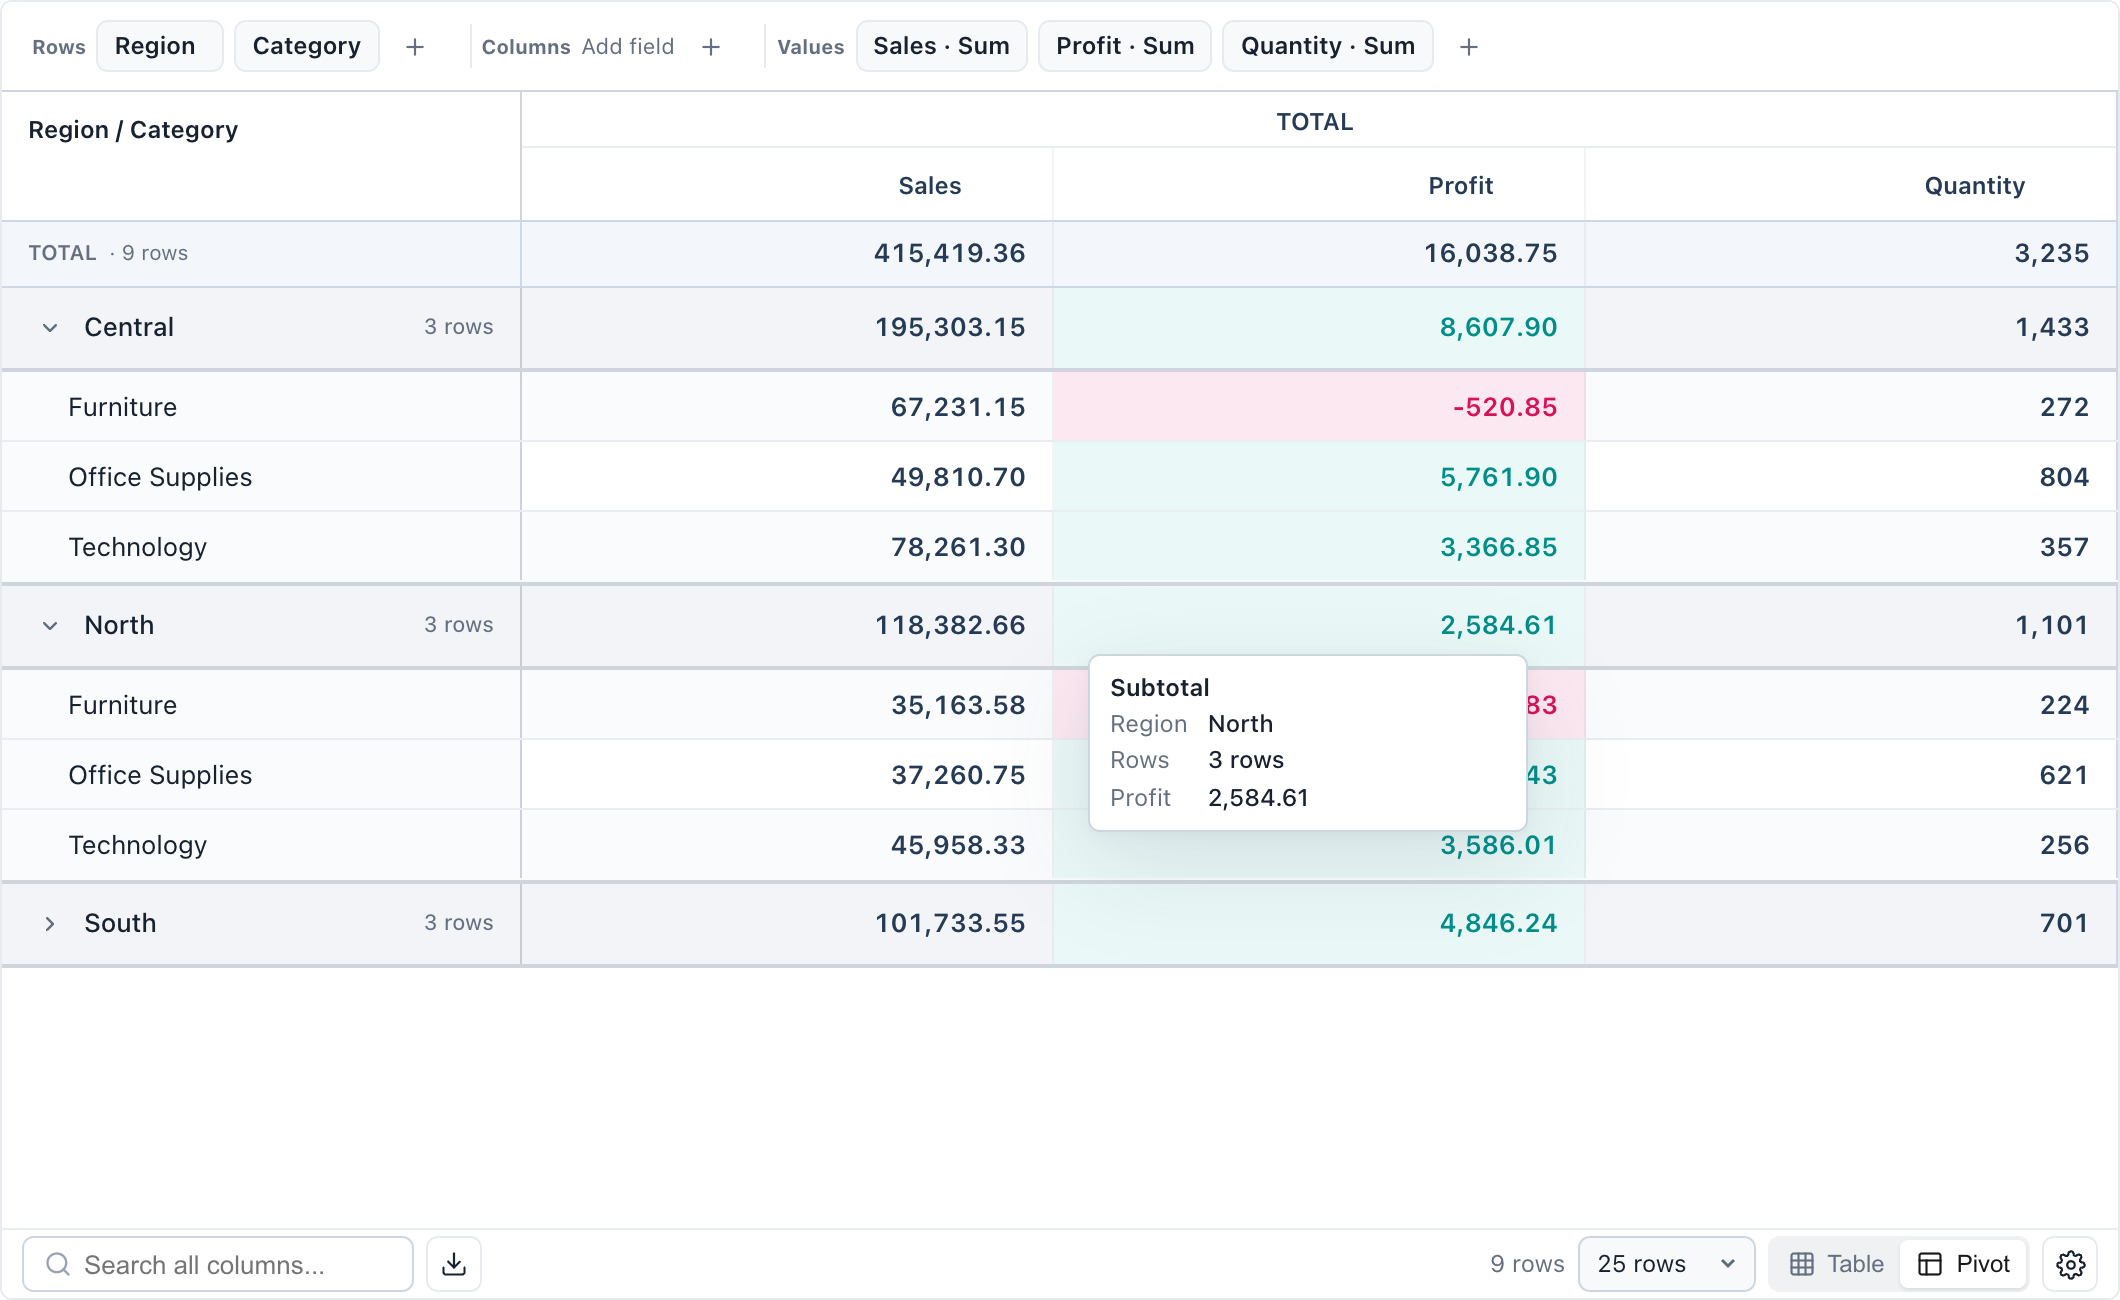Select North subtotal sales 118,382.66
This screenshot has height=1300, width=2120.
(x=787, y=626)
